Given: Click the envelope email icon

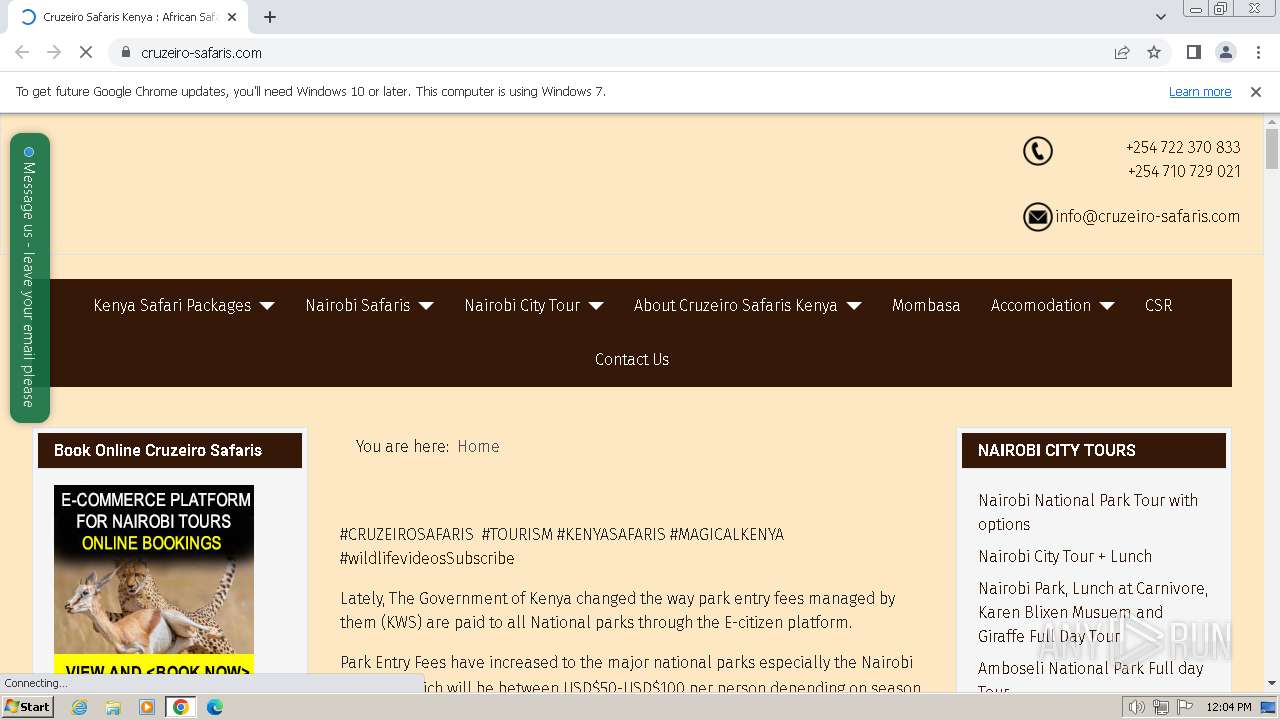Looking at the screenshot, I should [1038, 216].
